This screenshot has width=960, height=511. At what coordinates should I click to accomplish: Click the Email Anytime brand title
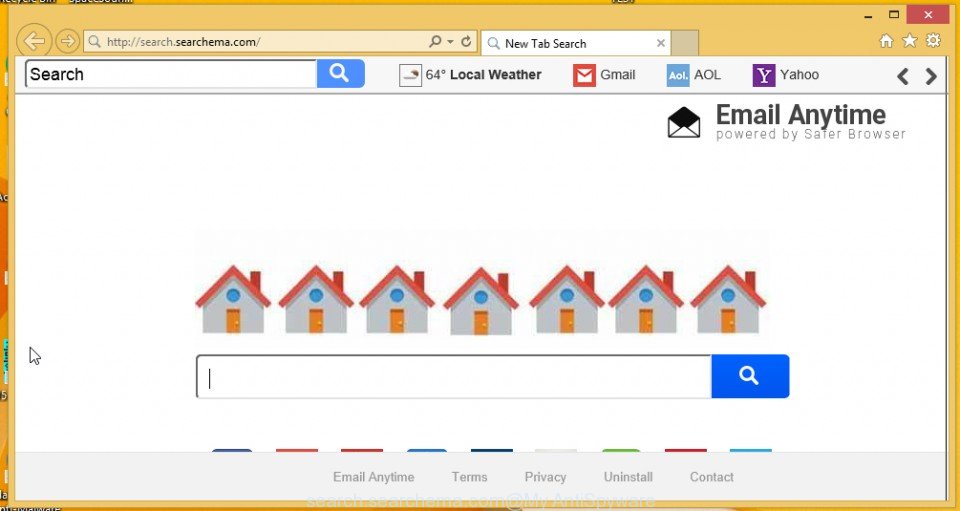[x=801, y=114]
